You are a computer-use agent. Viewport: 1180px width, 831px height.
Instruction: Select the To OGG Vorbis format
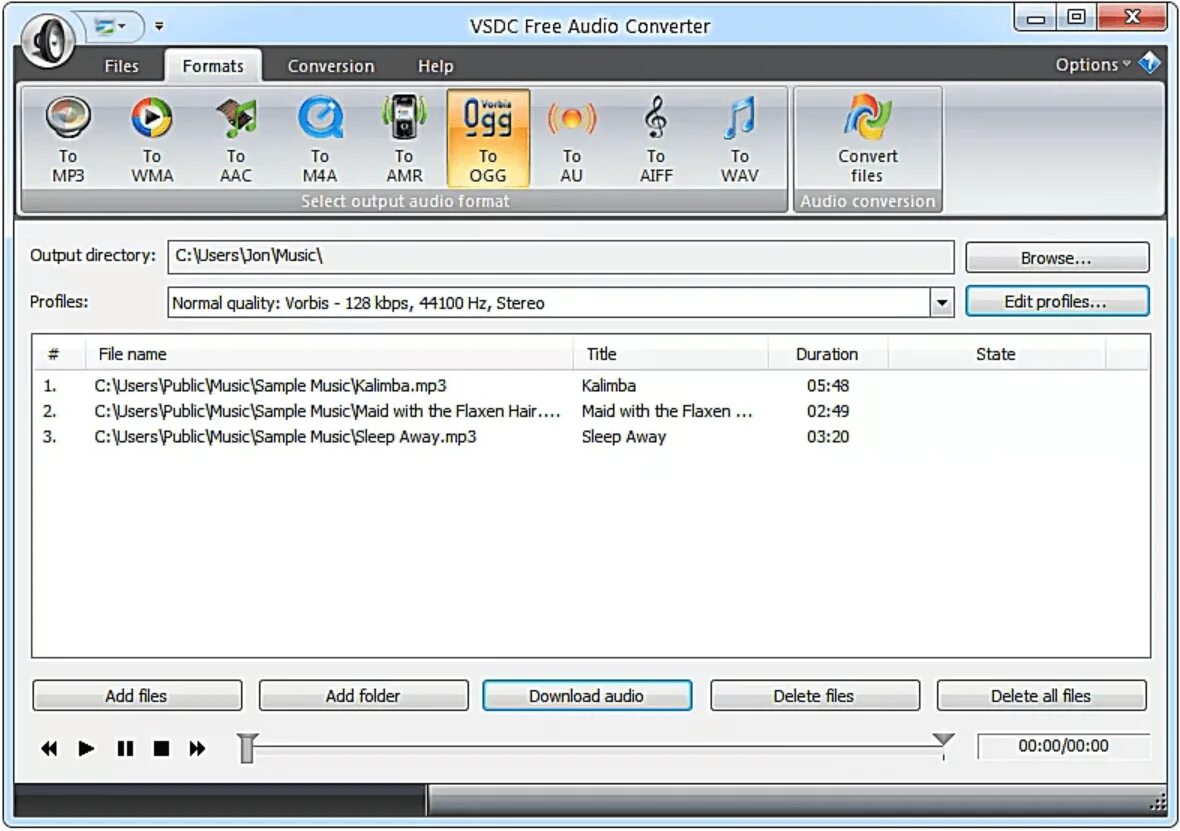(488, 139)
